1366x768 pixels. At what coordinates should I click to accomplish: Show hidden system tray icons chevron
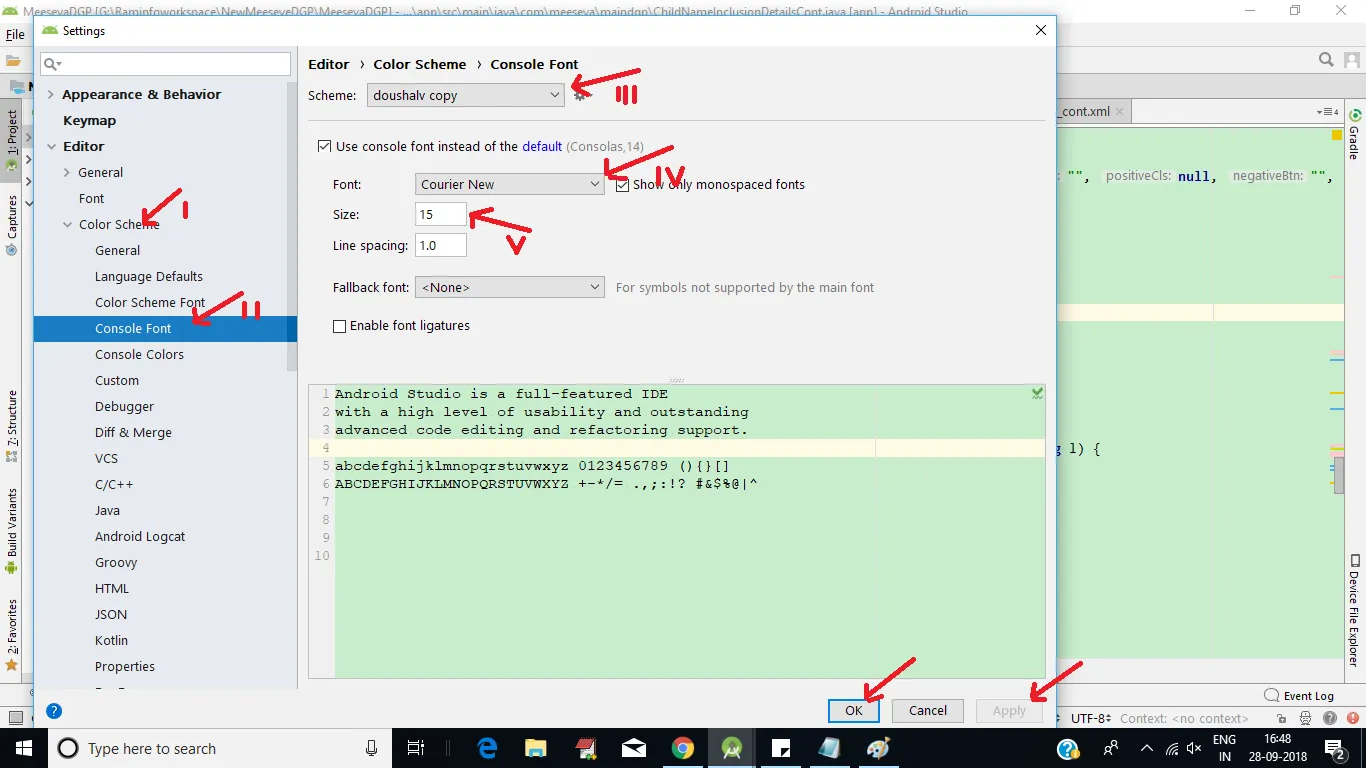coord(1145,748)
